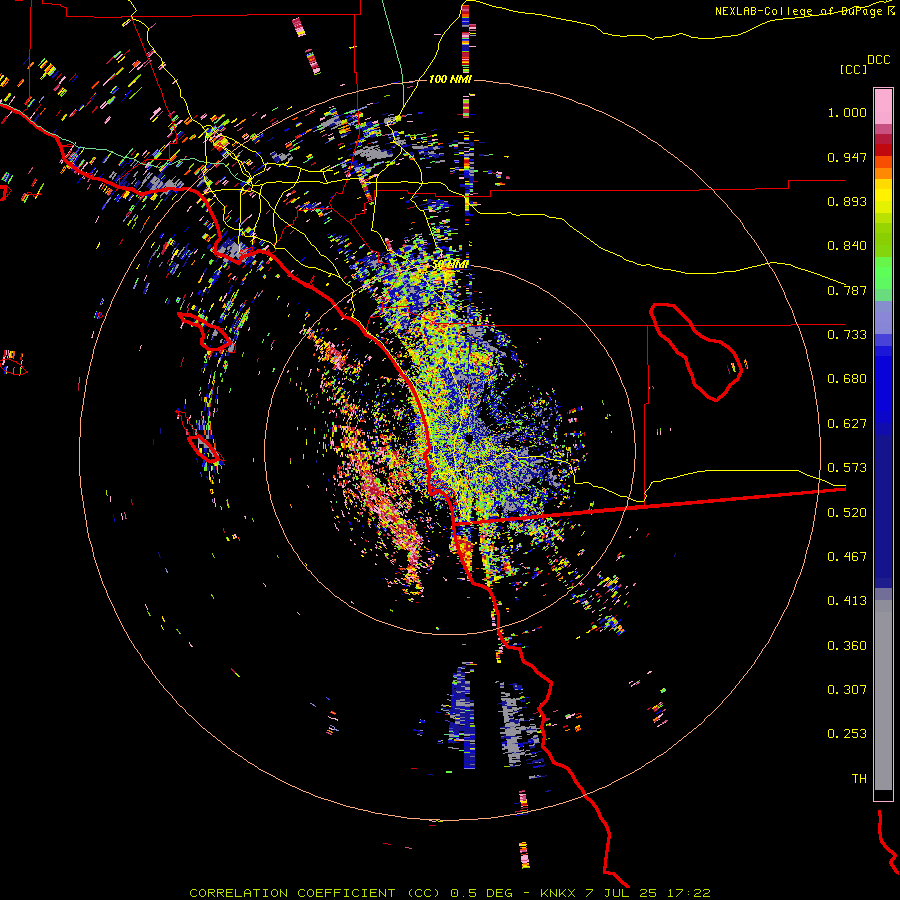
Task: Select the 0.733 scale value
Action: 847,335
